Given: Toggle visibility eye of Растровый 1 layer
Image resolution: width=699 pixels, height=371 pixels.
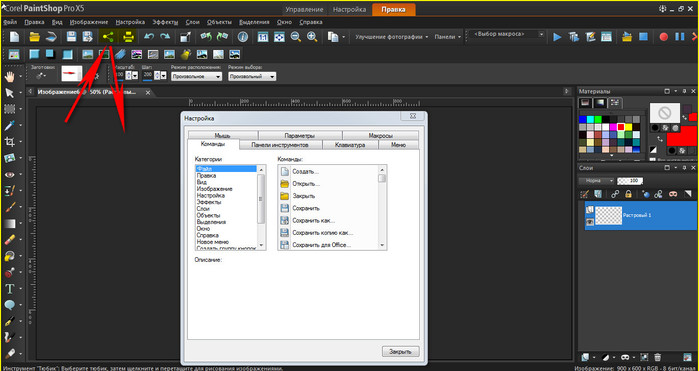Looking at the screenshot, I should coord(589,222).
